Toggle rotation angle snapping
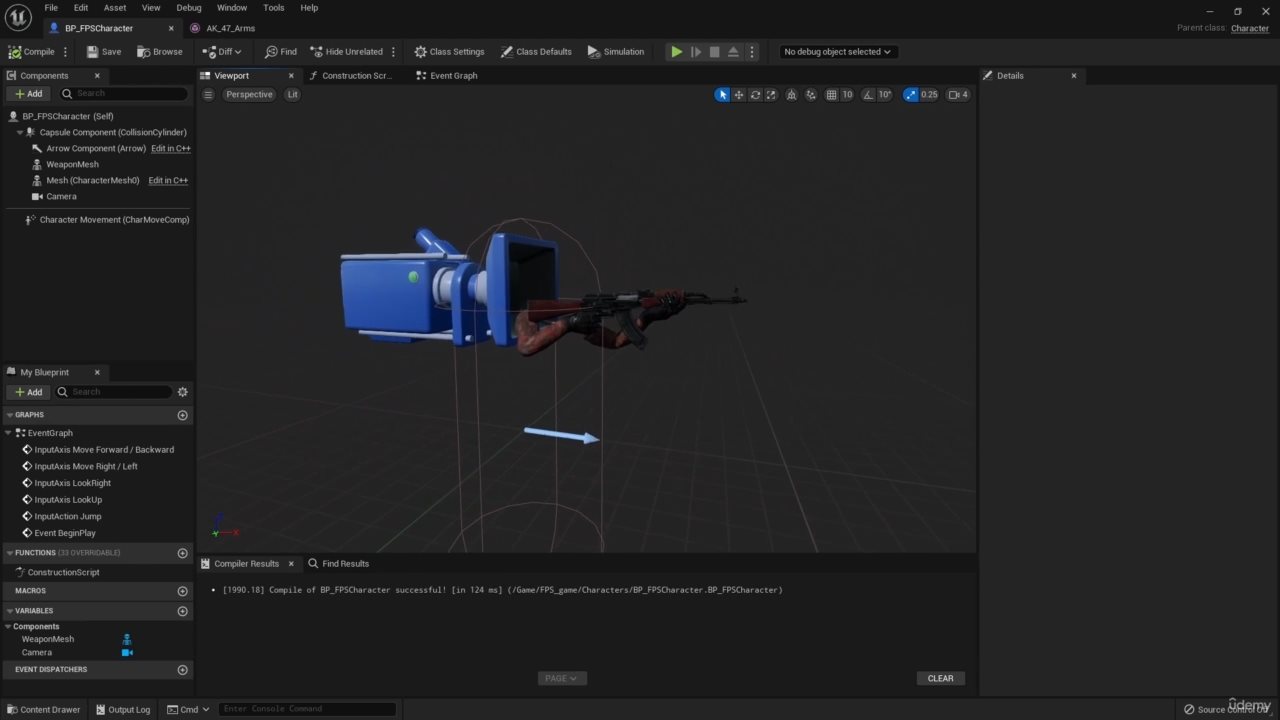The height and width of the screenshot is (720, 1280). [867, 95]
